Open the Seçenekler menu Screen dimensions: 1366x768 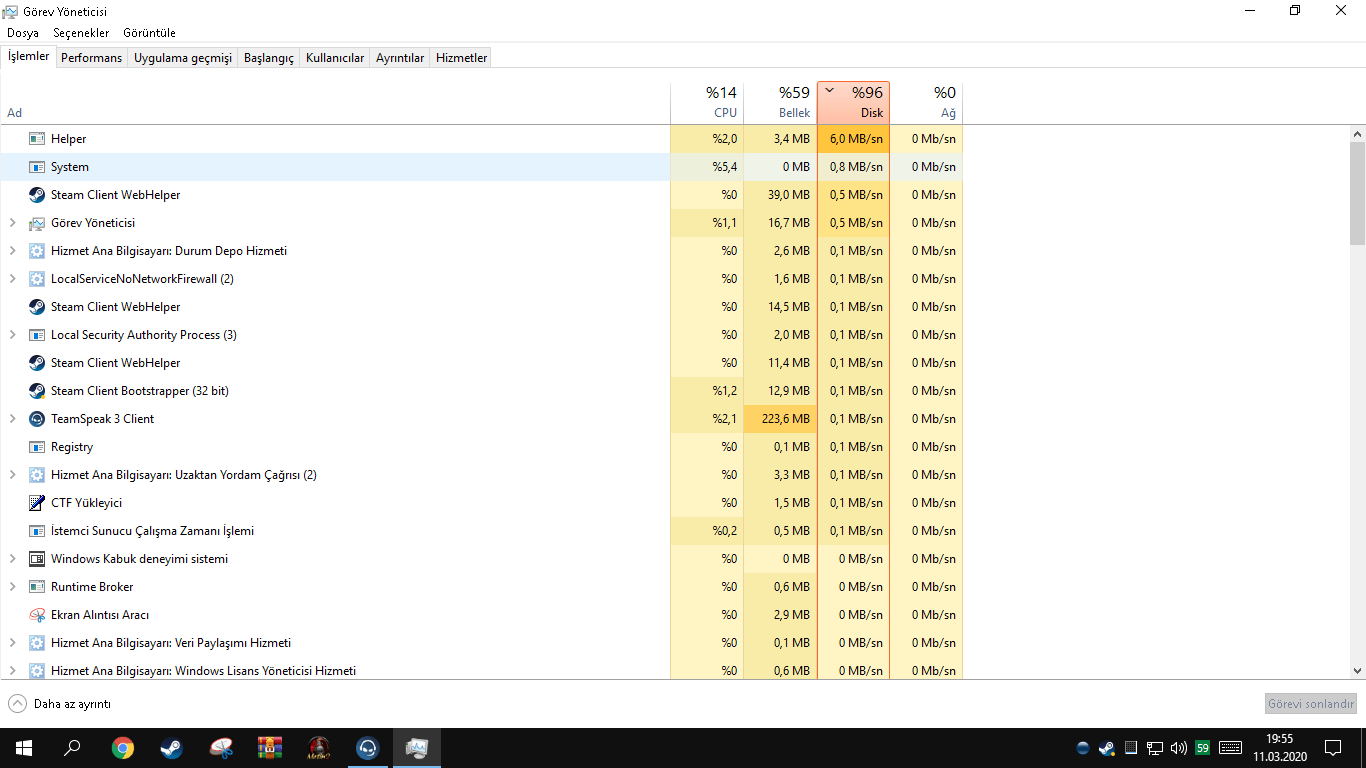point(81,33)
